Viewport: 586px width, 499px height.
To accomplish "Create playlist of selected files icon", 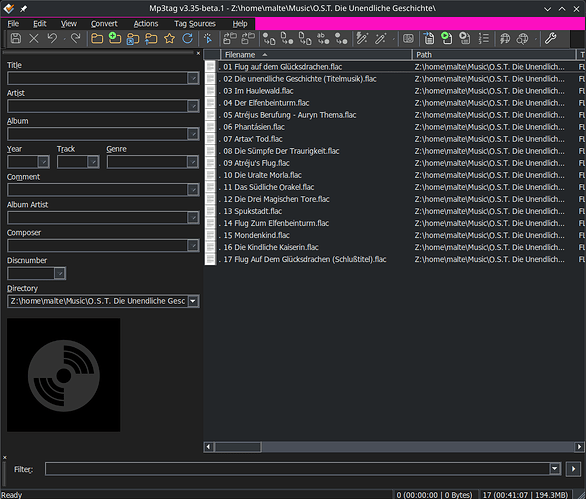I will (465, 38).
